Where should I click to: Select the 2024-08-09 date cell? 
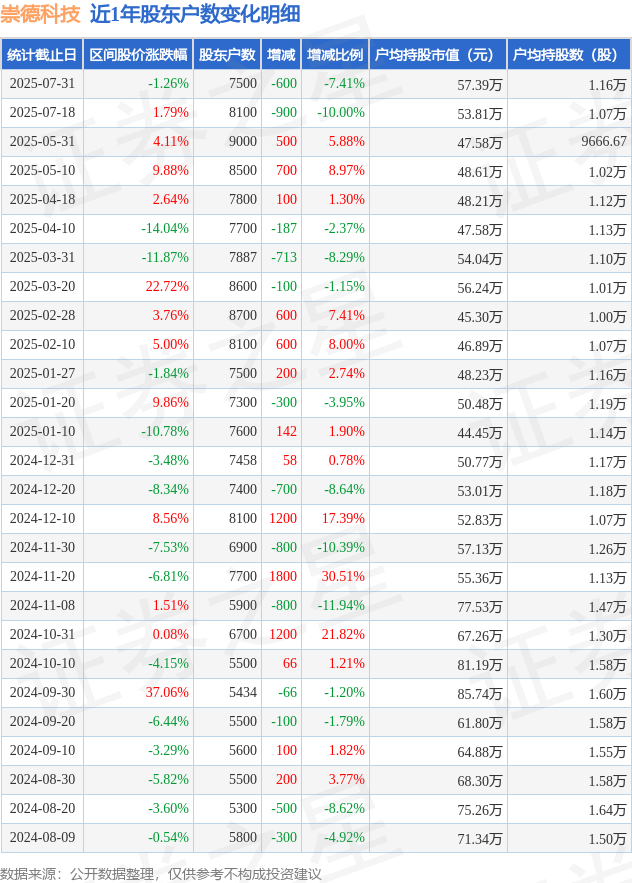42,837
